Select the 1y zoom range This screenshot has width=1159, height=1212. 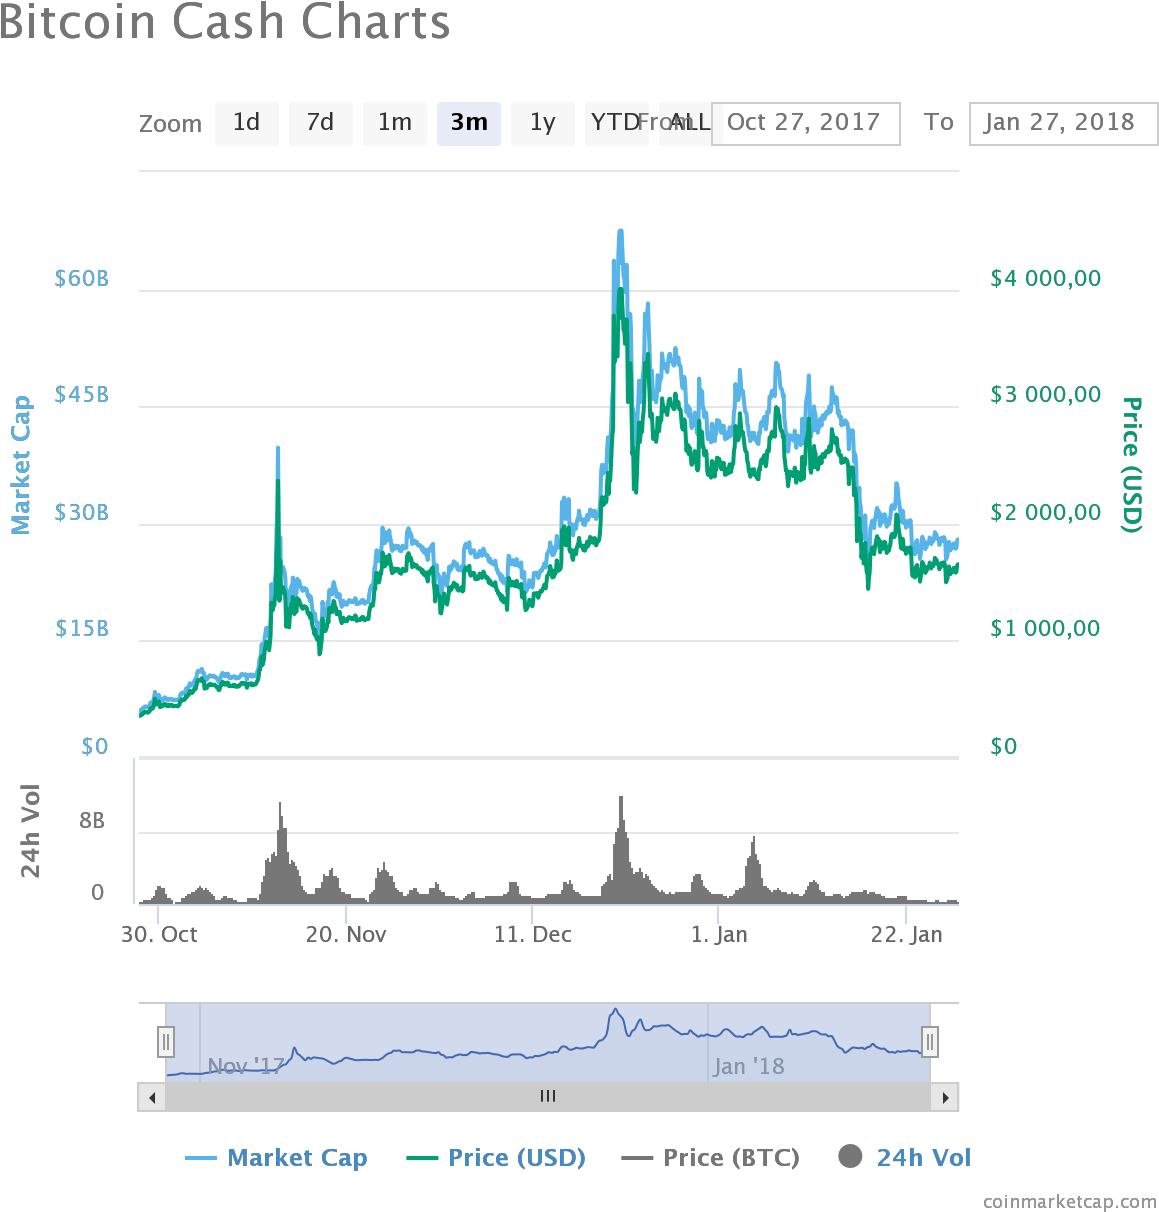pos(542,123)
